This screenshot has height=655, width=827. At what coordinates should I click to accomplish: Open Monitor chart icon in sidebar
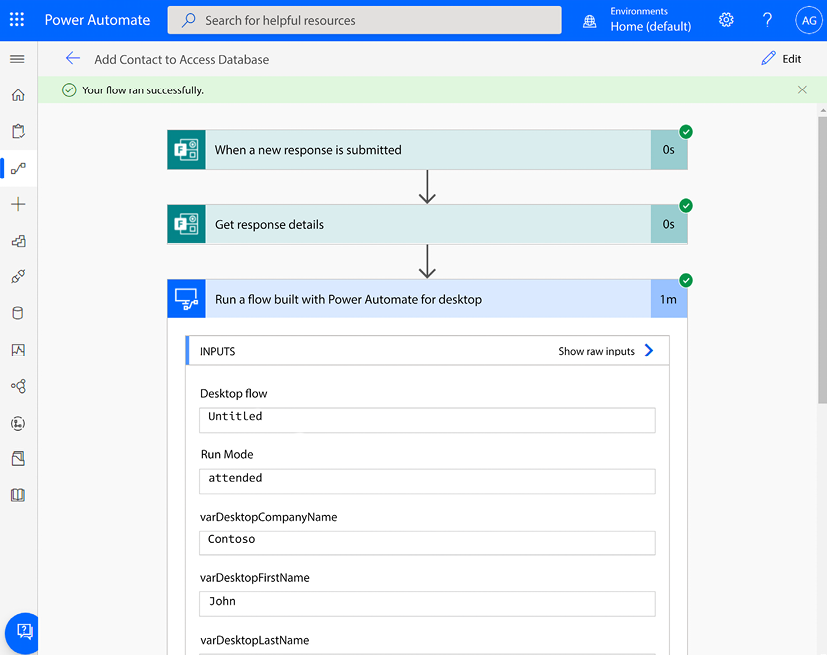click(18, 350)
